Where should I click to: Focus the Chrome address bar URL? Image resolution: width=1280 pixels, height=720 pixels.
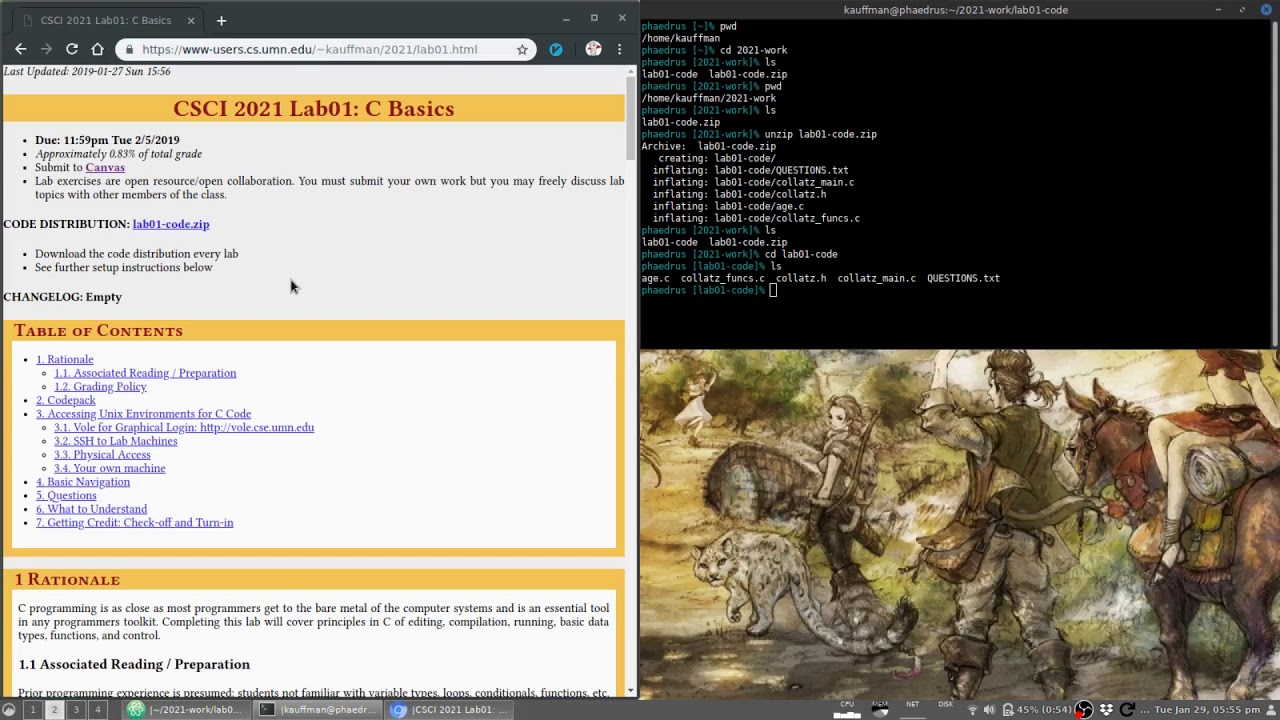pyautogui.click(x=309, y=49)
